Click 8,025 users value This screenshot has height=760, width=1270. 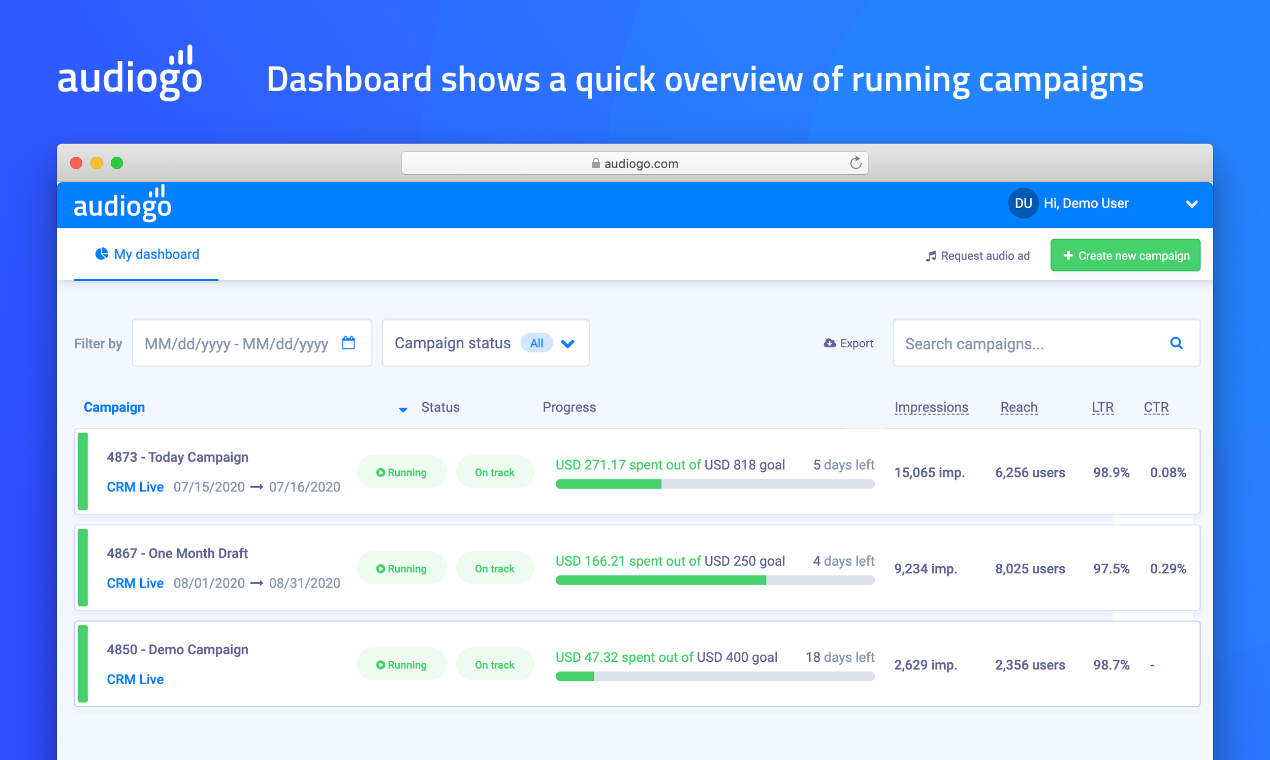(1030, 568)
